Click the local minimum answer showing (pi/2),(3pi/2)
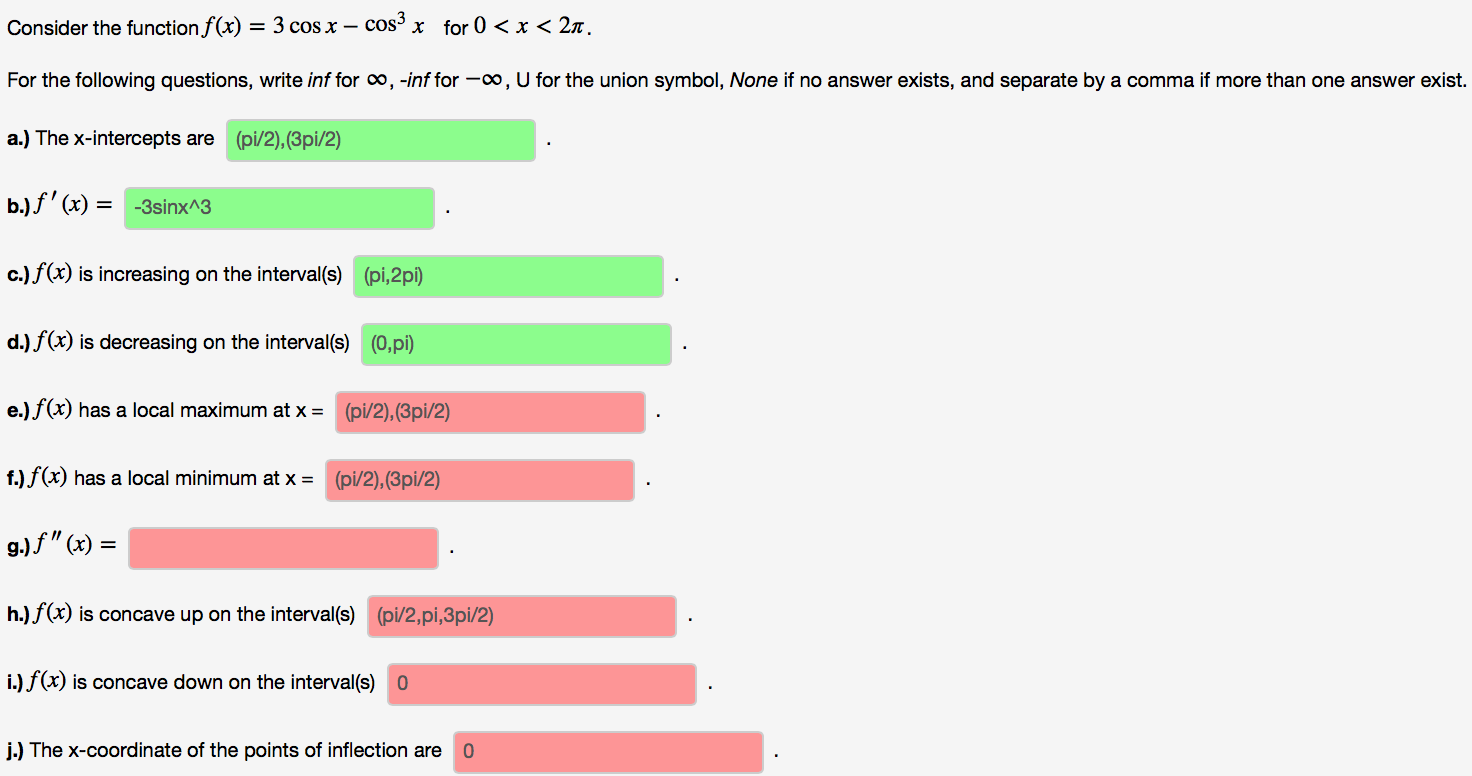The height and width of the screenshot is (776, 1472). click(x=479, y=479)
